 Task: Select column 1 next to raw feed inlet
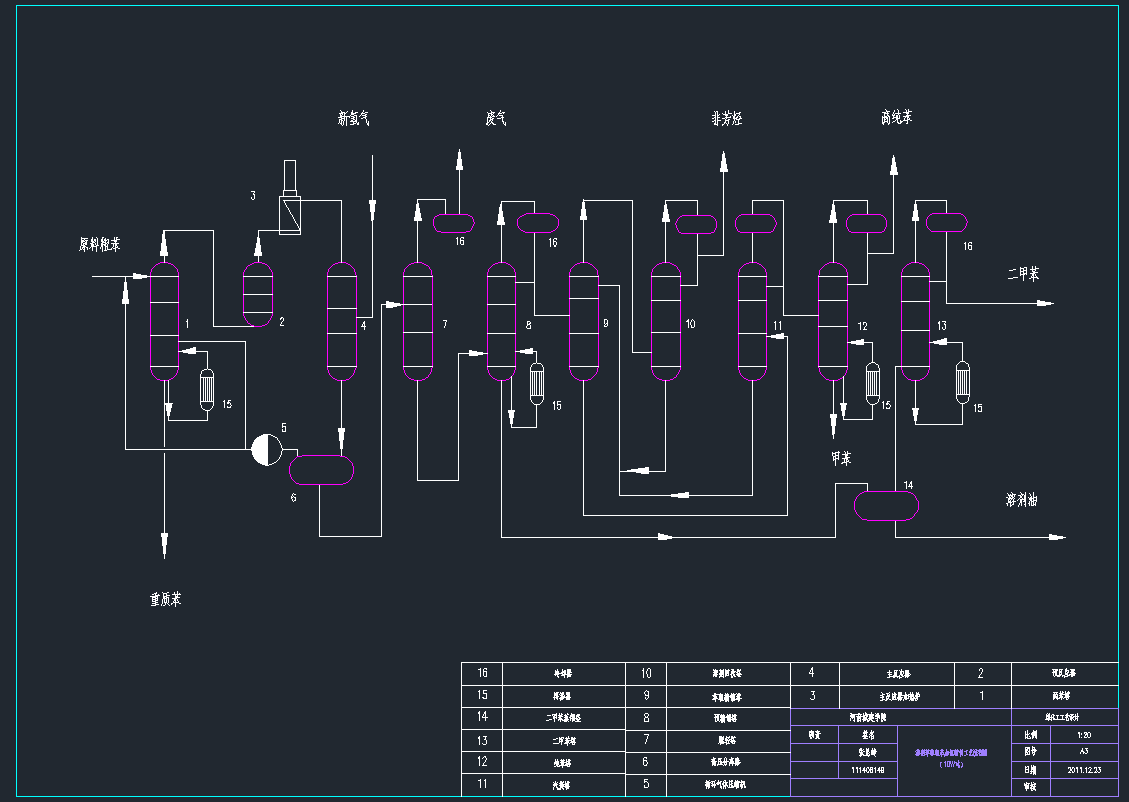point(164,322)
